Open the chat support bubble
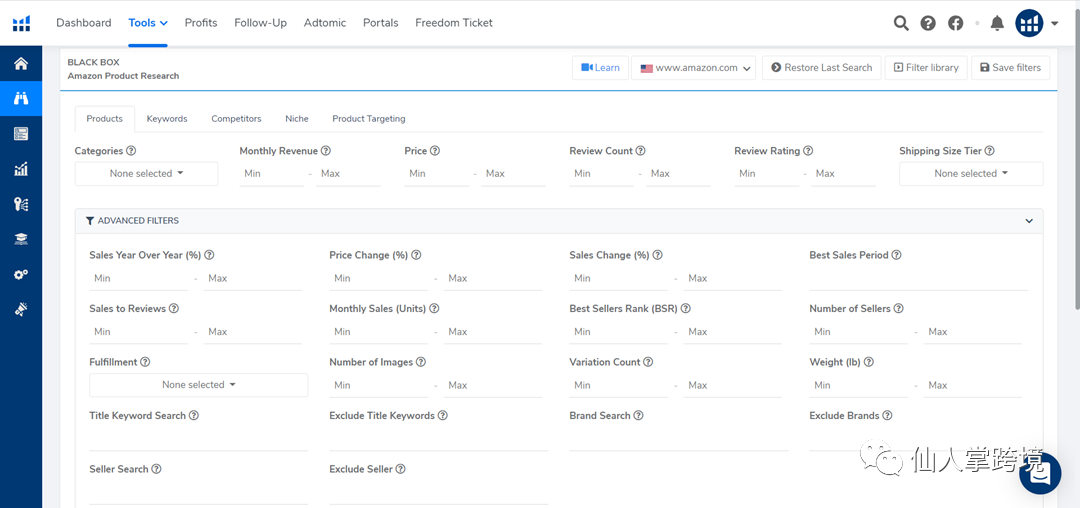Viewport: 1080px width, 508px height. pyautogui.click(x=1040, y=473)
